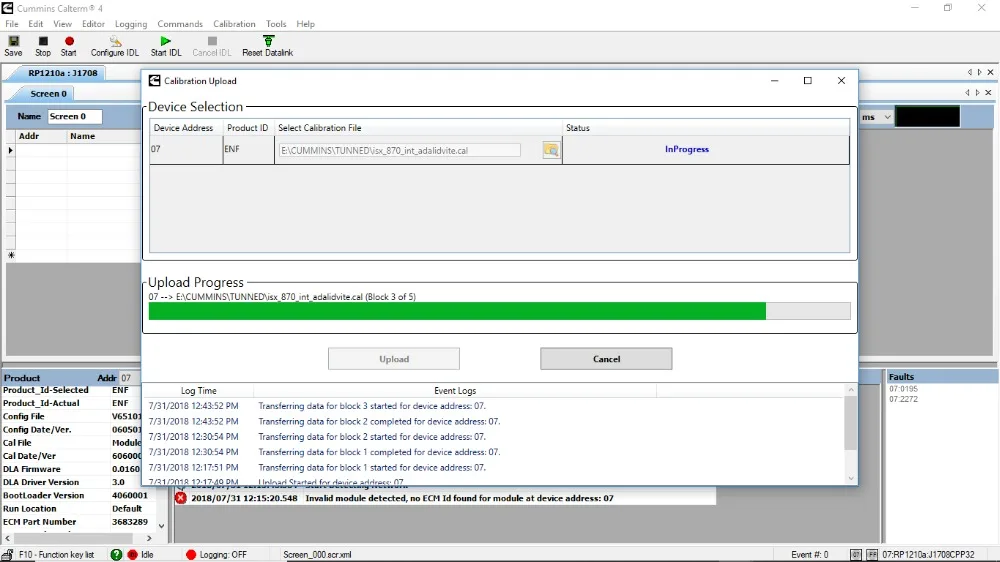Click the block 1 started log entry

click(x=372, y=467)
